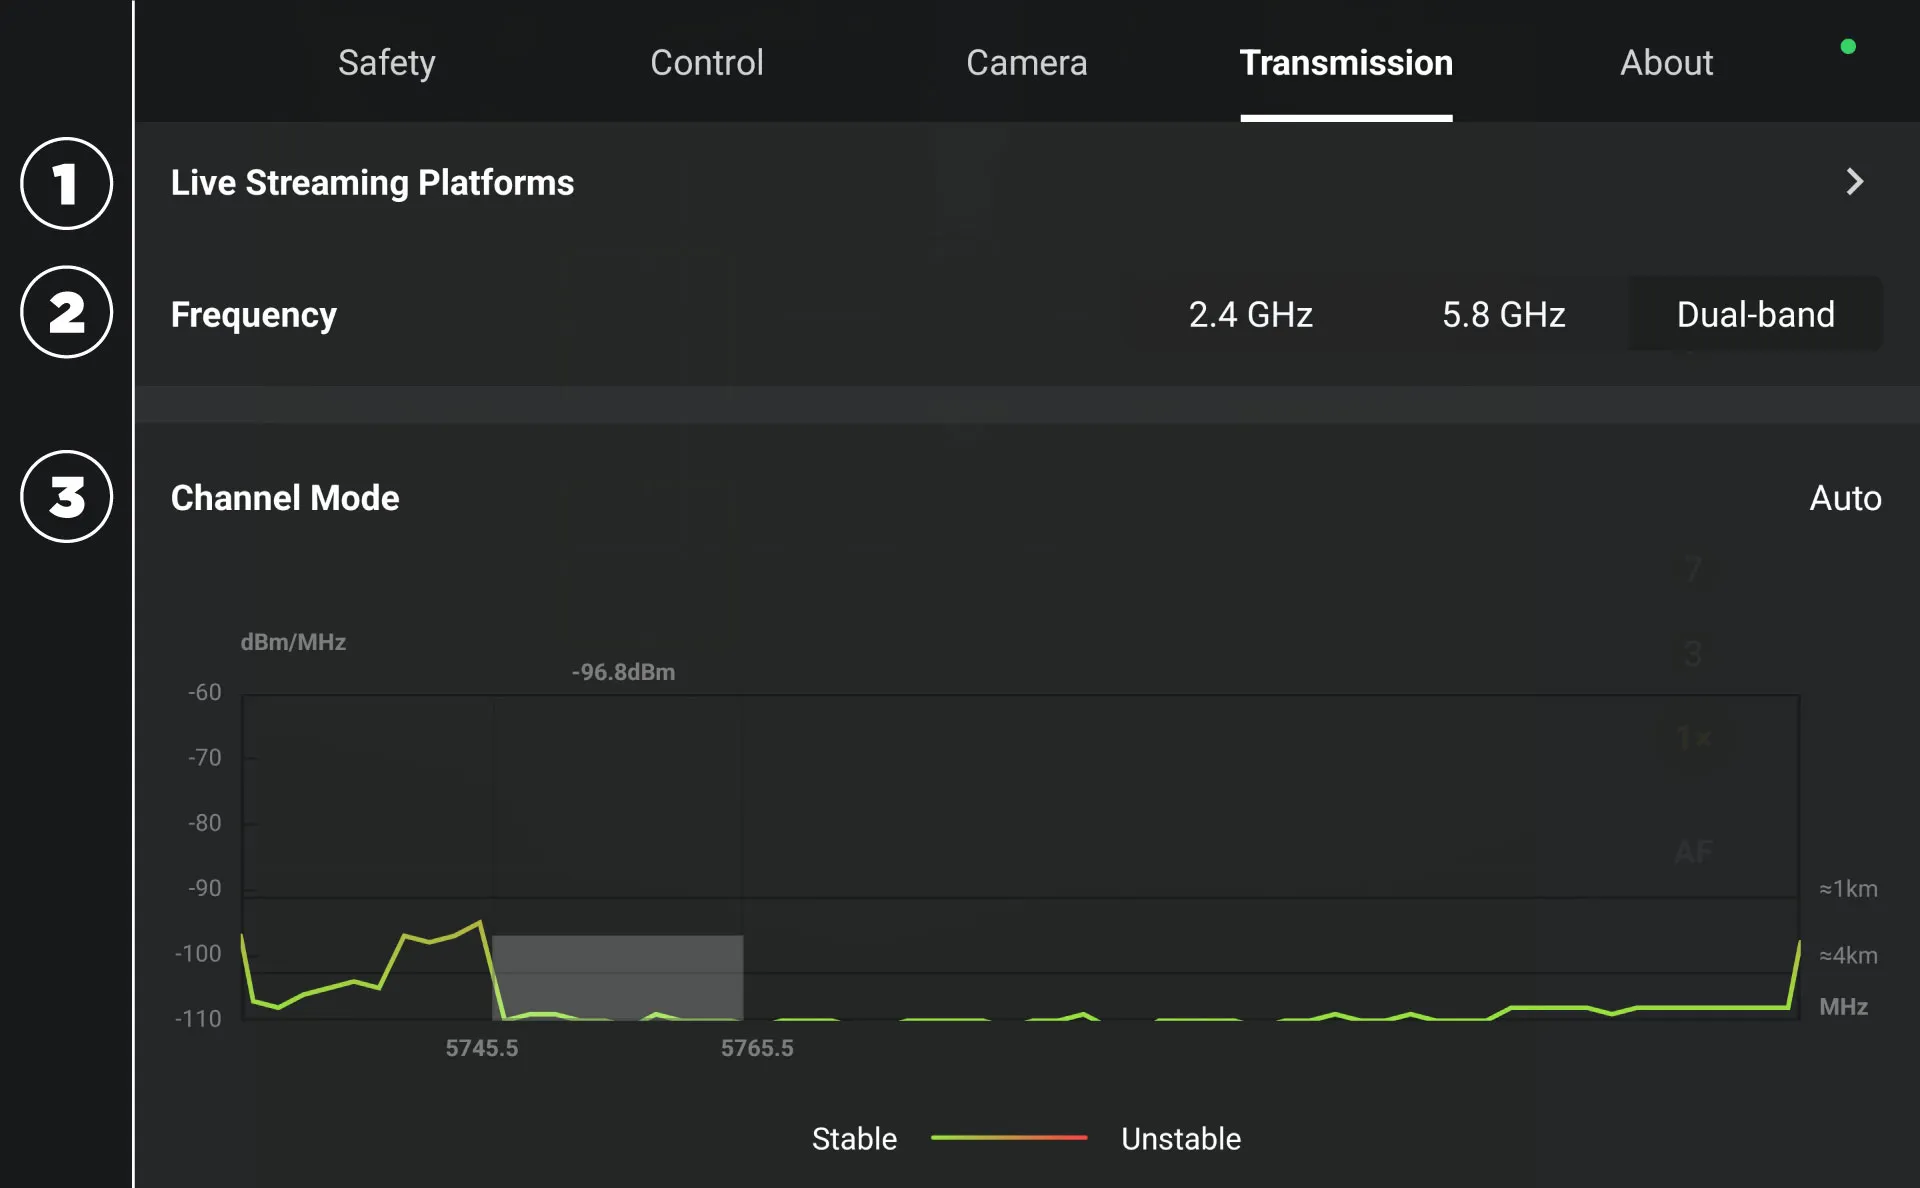Choose Dual-band frequency option

[x=1755, y=314]
